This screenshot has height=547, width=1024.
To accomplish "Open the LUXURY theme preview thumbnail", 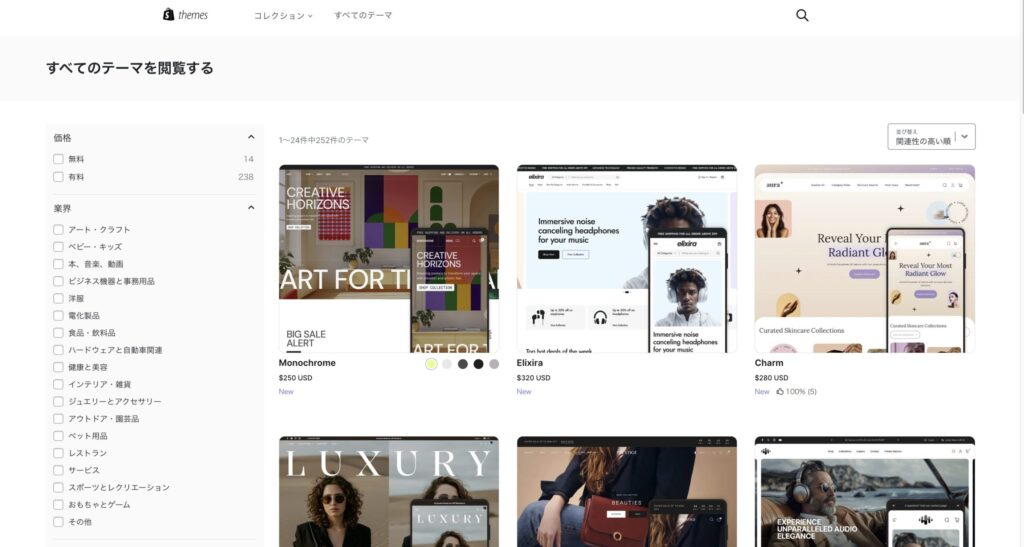I will [389, 492].
